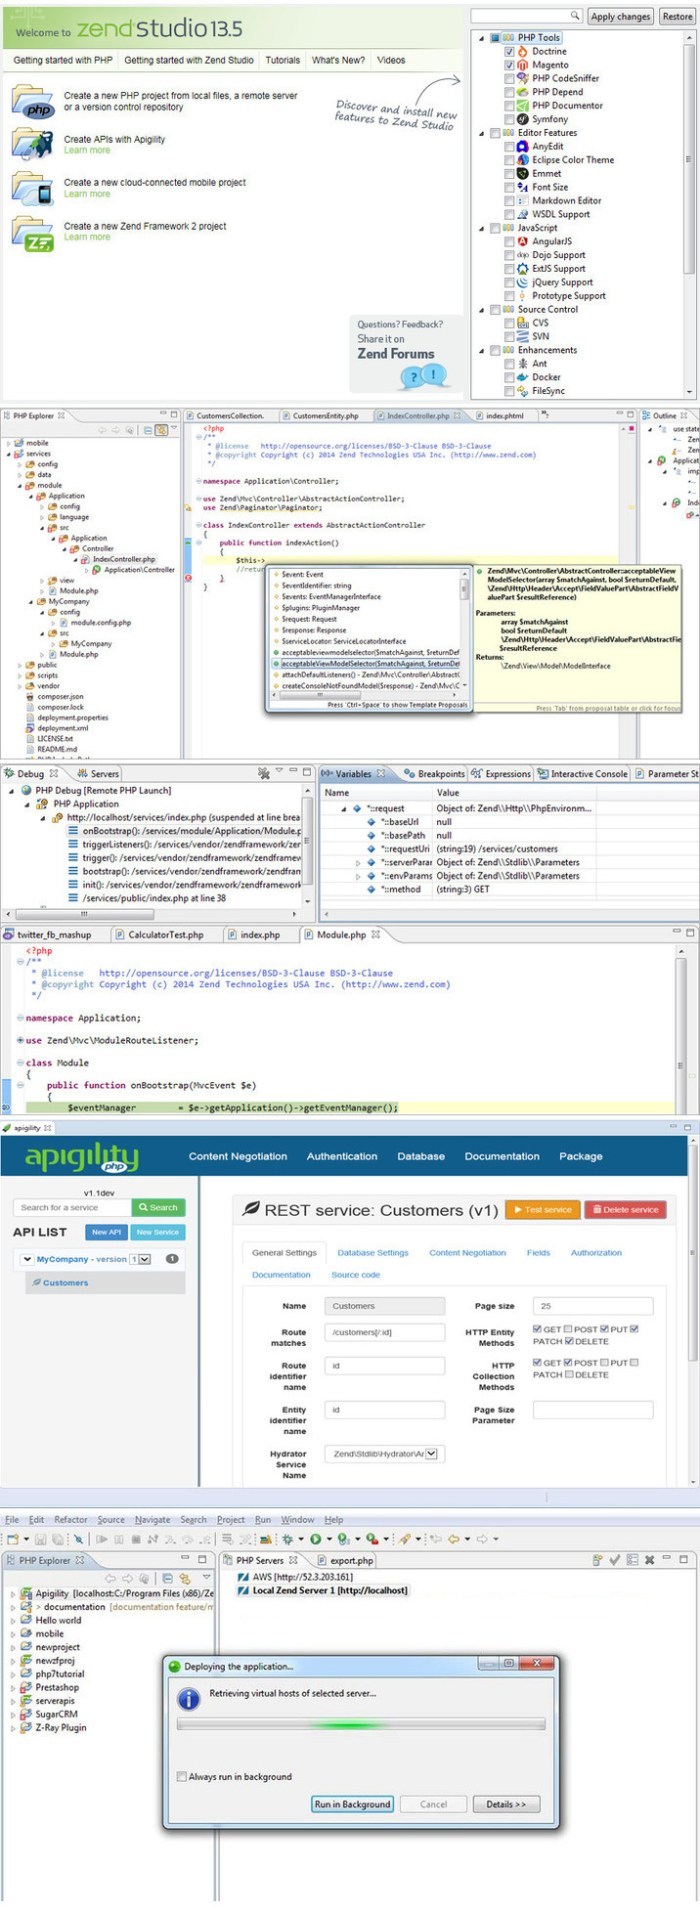Uncheck the Doctrine checkbox

point(509,51)
